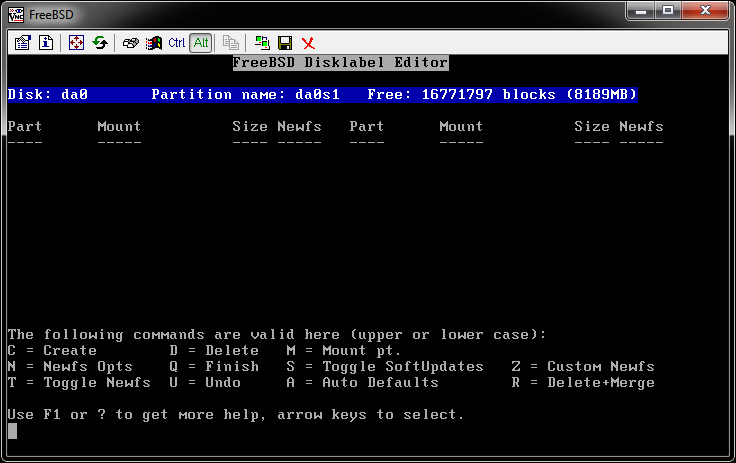Save connection with the floppy disk icon
The image size is (736, 463).
pos(285,43)
